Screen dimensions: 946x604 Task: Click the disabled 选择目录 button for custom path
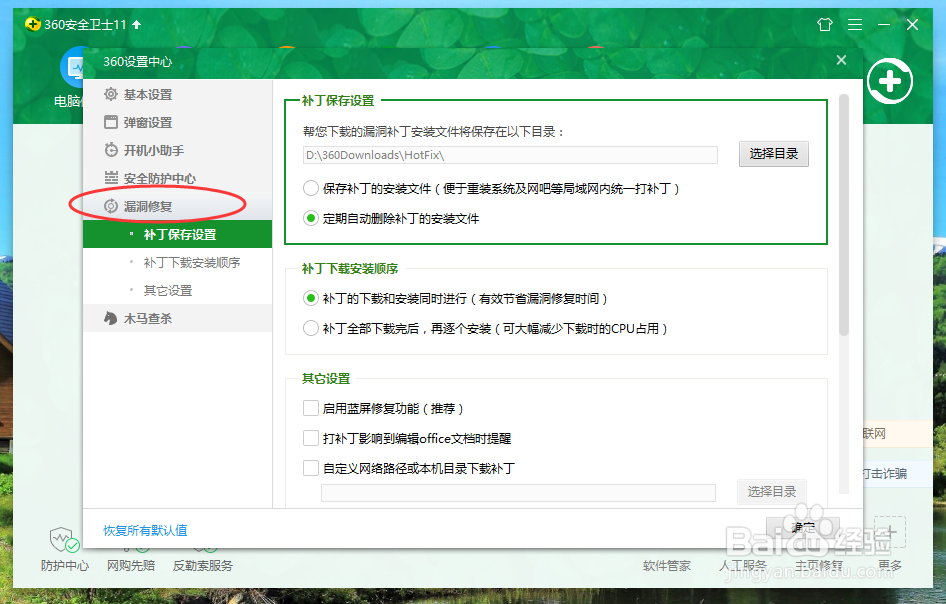tap(772, 492)
